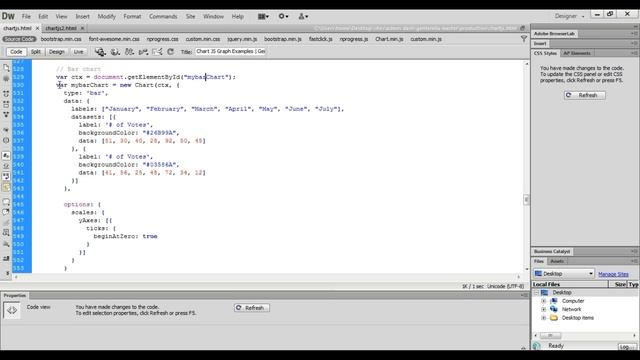
Task: Switch to Split view
Action: (36, 52)
